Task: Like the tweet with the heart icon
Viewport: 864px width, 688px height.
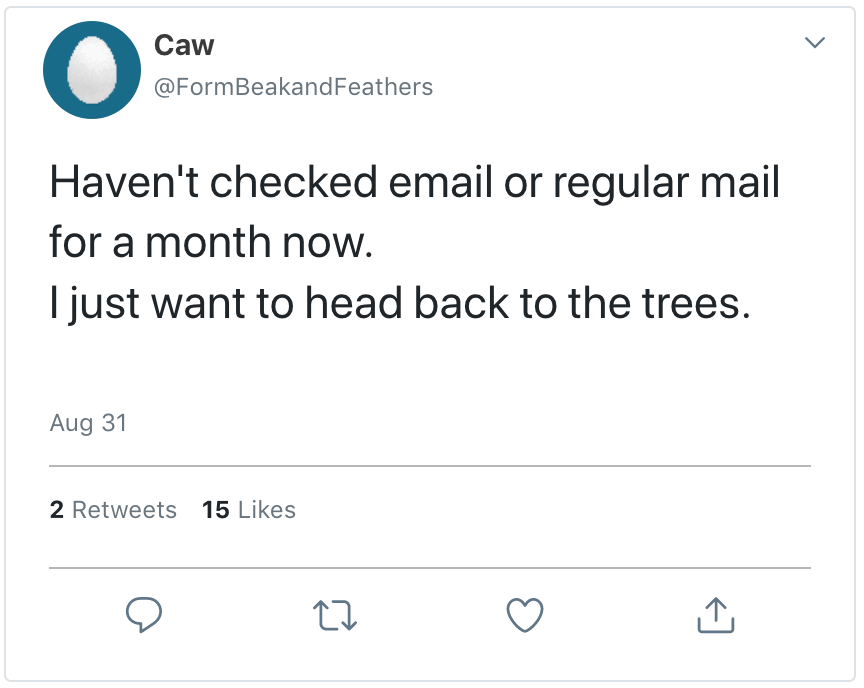Action: 525,615
